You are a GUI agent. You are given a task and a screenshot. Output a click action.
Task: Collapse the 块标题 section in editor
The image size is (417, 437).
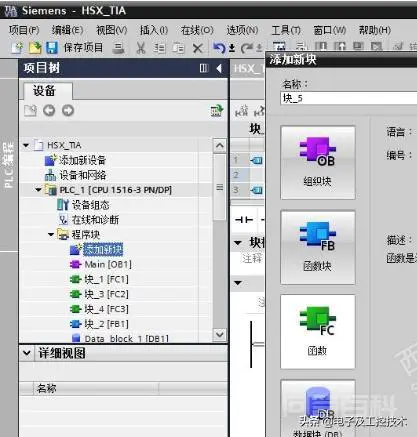(x=238, y=243)
